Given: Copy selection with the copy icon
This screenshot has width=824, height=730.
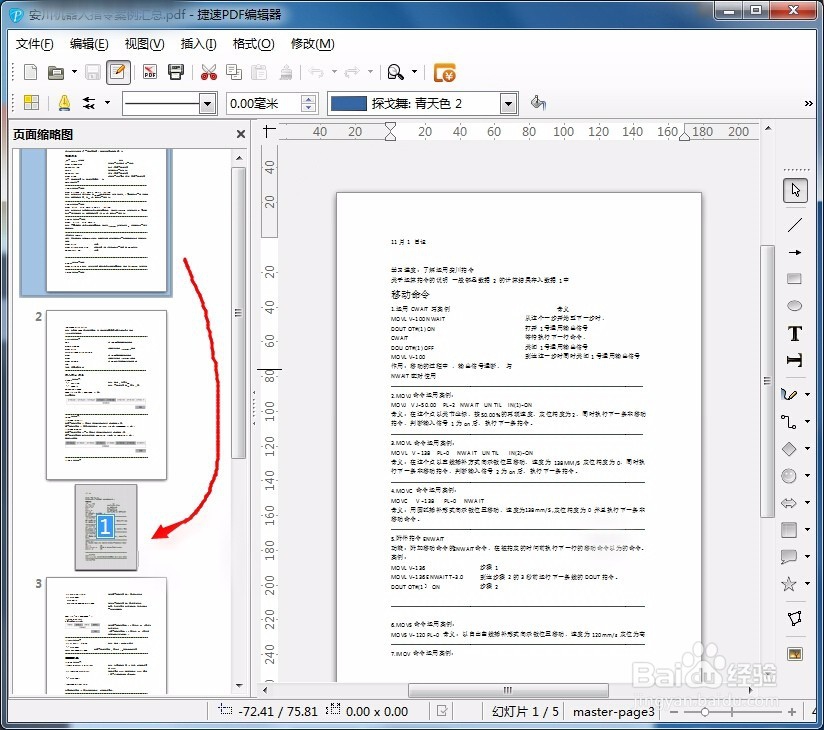Looking at the screenshot, I should pos(234,72).
